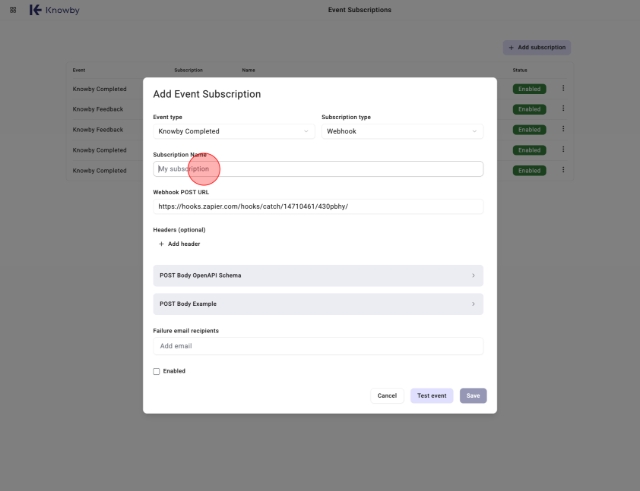Click the Knowby logo
This screenshot has height=491, width=640.
point(54,10)
